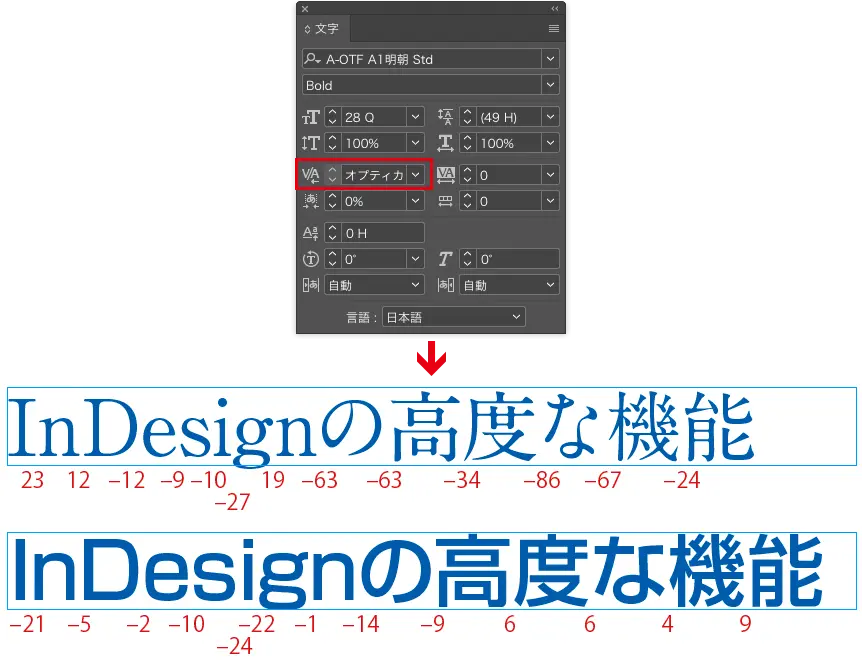
Task: Click the font size increment stepper arrow
Action: pos(331,113)
